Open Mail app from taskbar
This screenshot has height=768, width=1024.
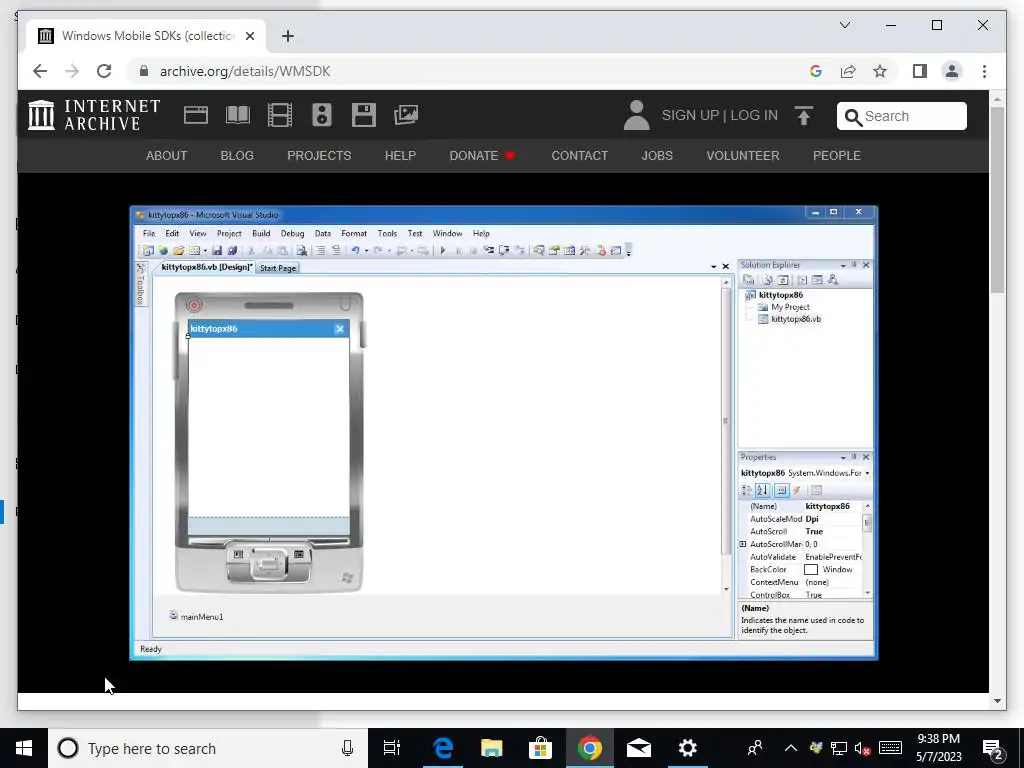(639, 748)
